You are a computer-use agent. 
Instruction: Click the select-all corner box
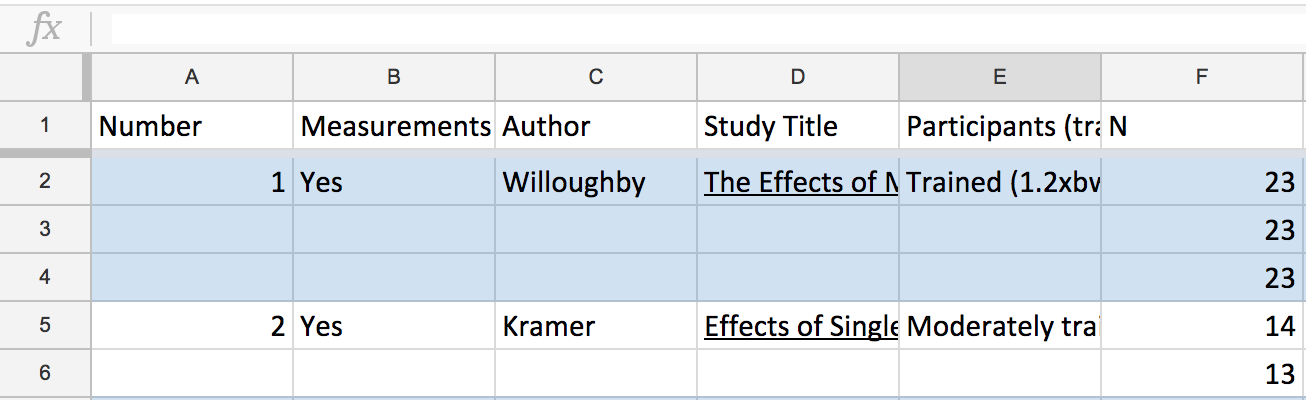click(45, 77)
